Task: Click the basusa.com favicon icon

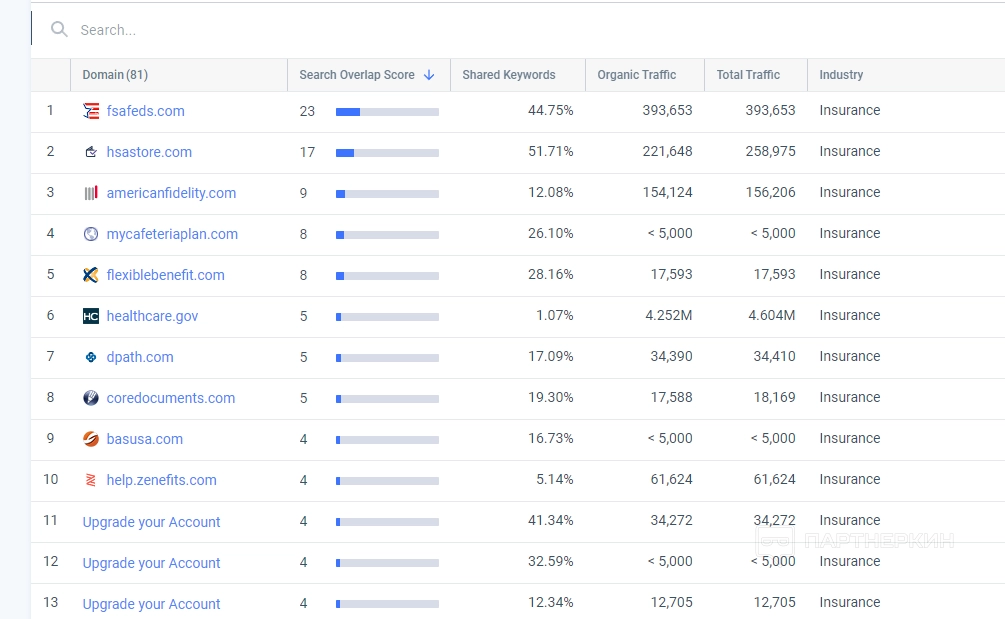Action: tap(91, 439)
